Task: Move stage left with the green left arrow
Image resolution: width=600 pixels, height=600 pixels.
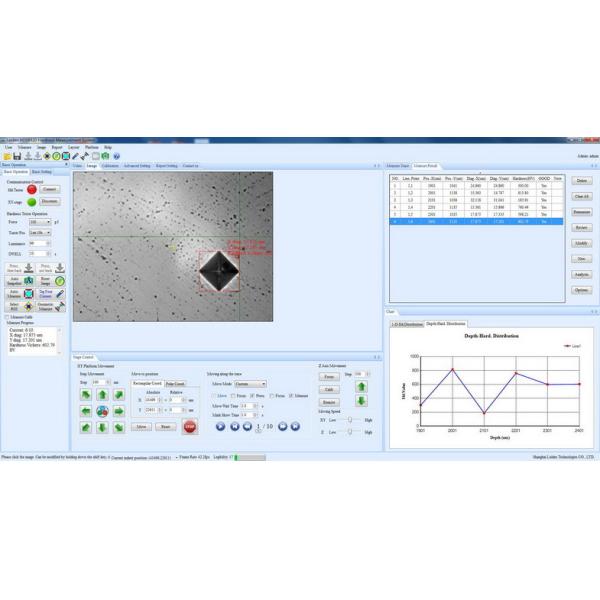Action: click(x=86, y=411)
